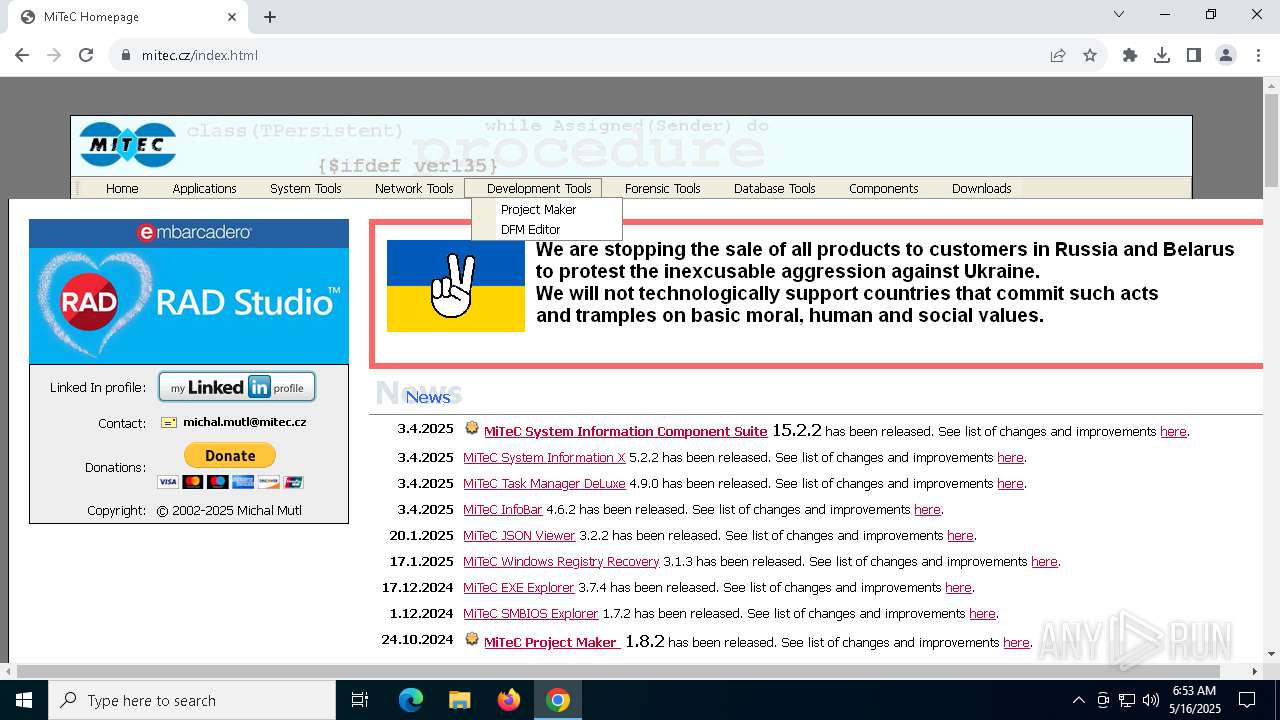The width and height of the screenshot is (1280, 720).
Task: Click 'here' for InfoBar 4.6.2 changes
Action: pyautogui.click(x=927, y=509)
